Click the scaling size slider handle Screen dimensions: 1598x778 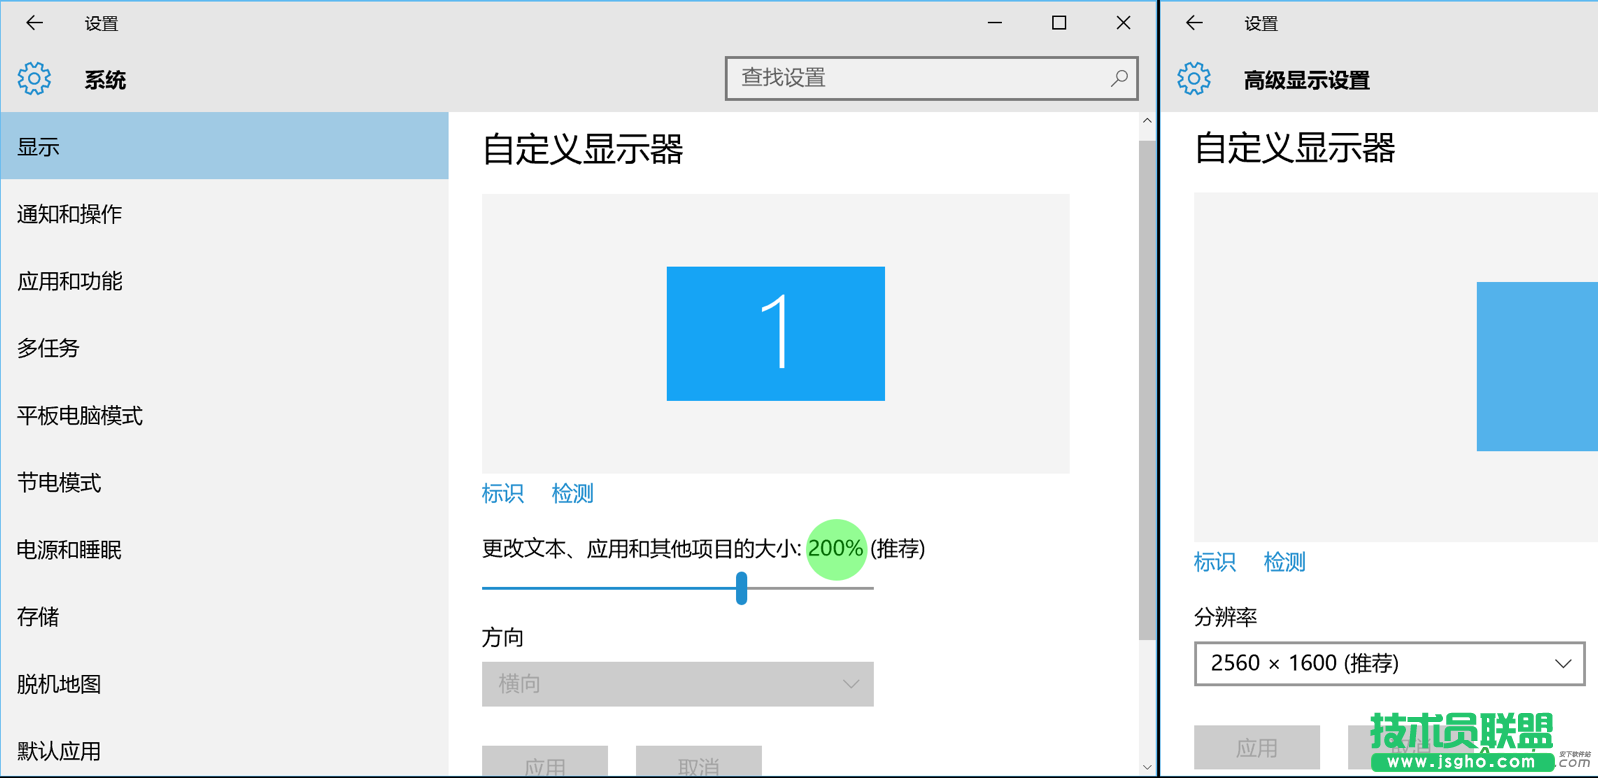point(741,588)
